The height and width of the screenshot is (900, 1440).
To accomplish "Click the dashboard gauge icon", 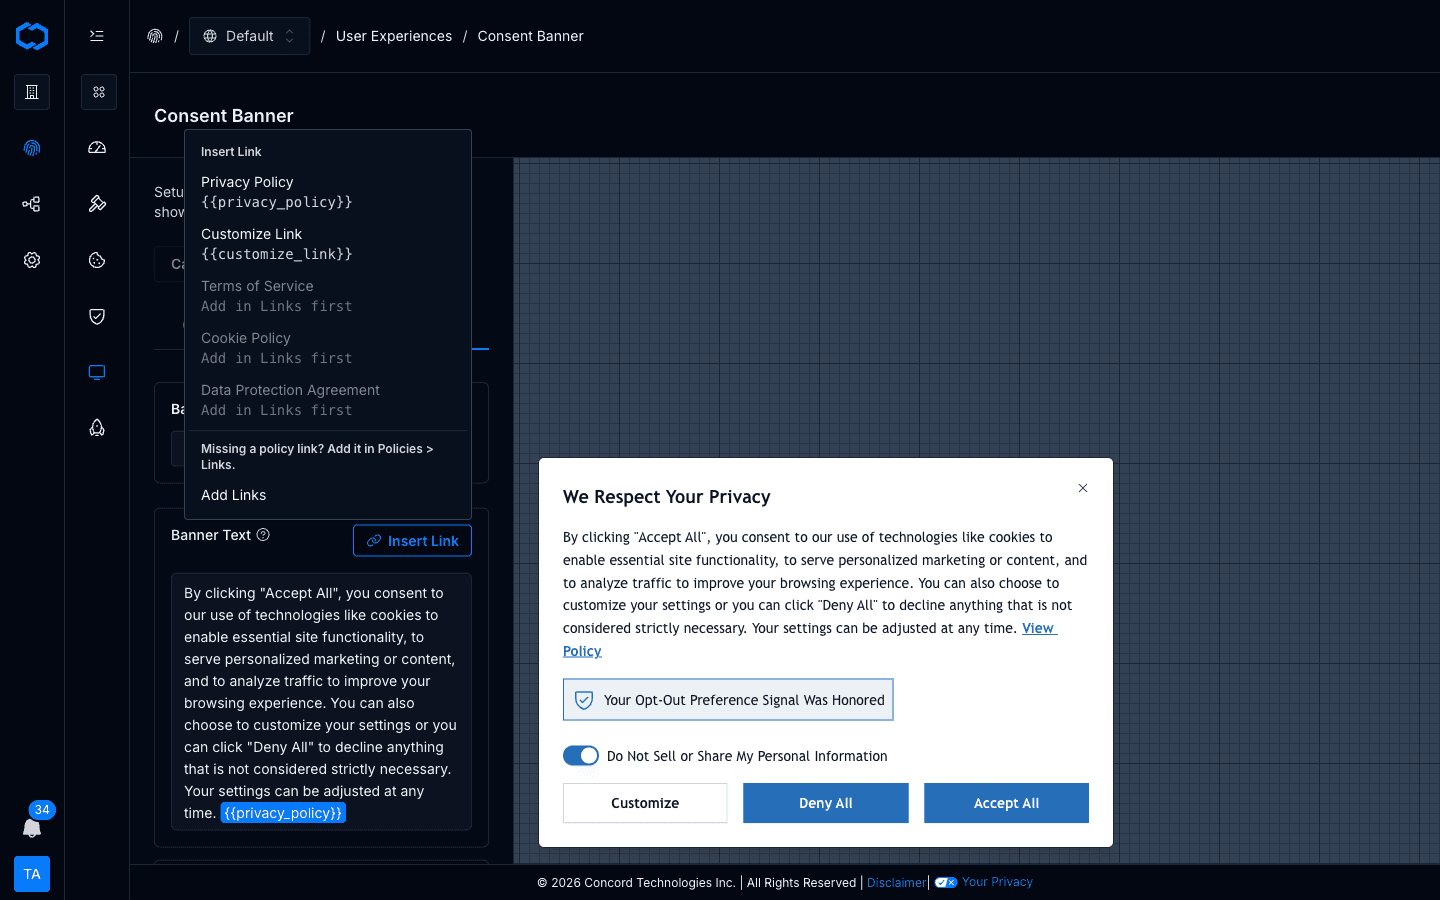I will 96,147.
